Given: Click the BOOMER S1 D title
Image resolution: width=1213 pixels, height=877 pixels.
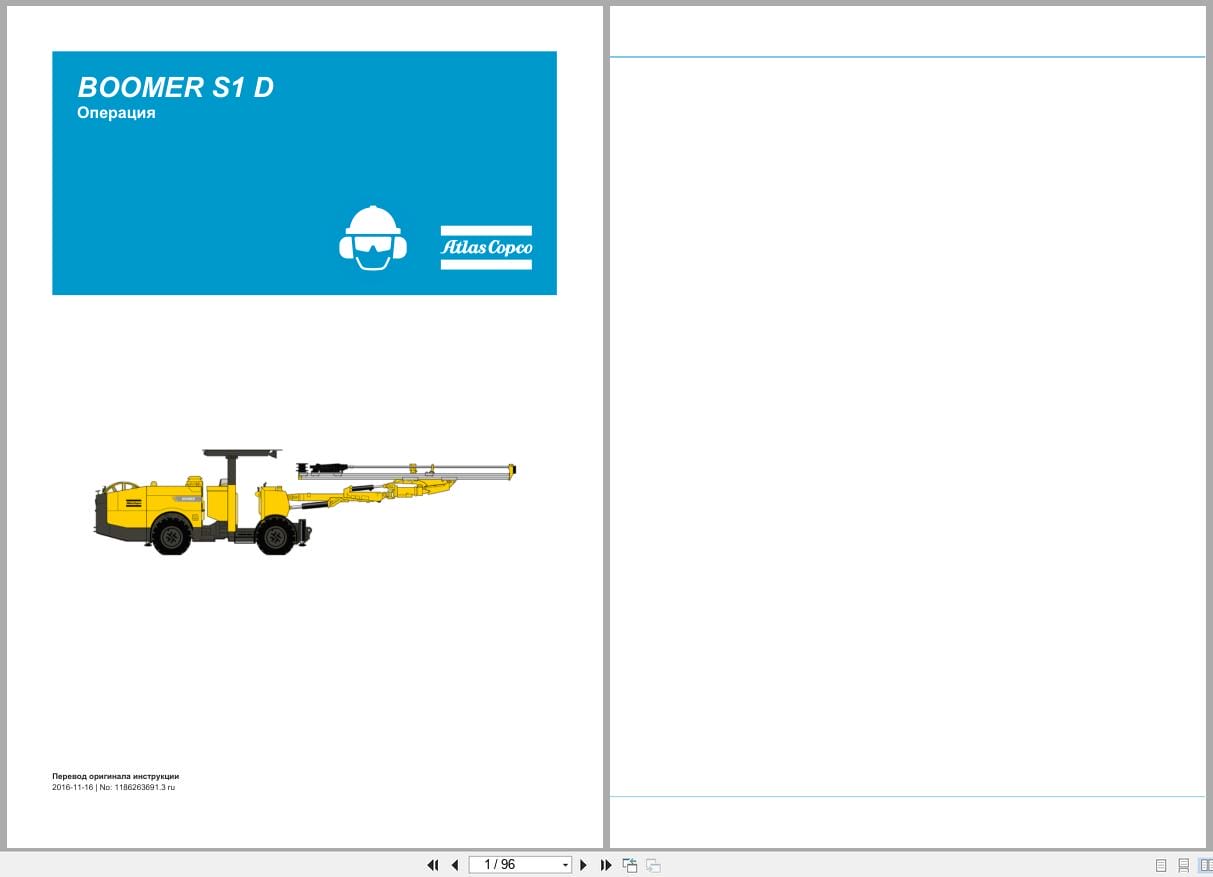Looking at the screenshot, I should click(x=176, y=87).
